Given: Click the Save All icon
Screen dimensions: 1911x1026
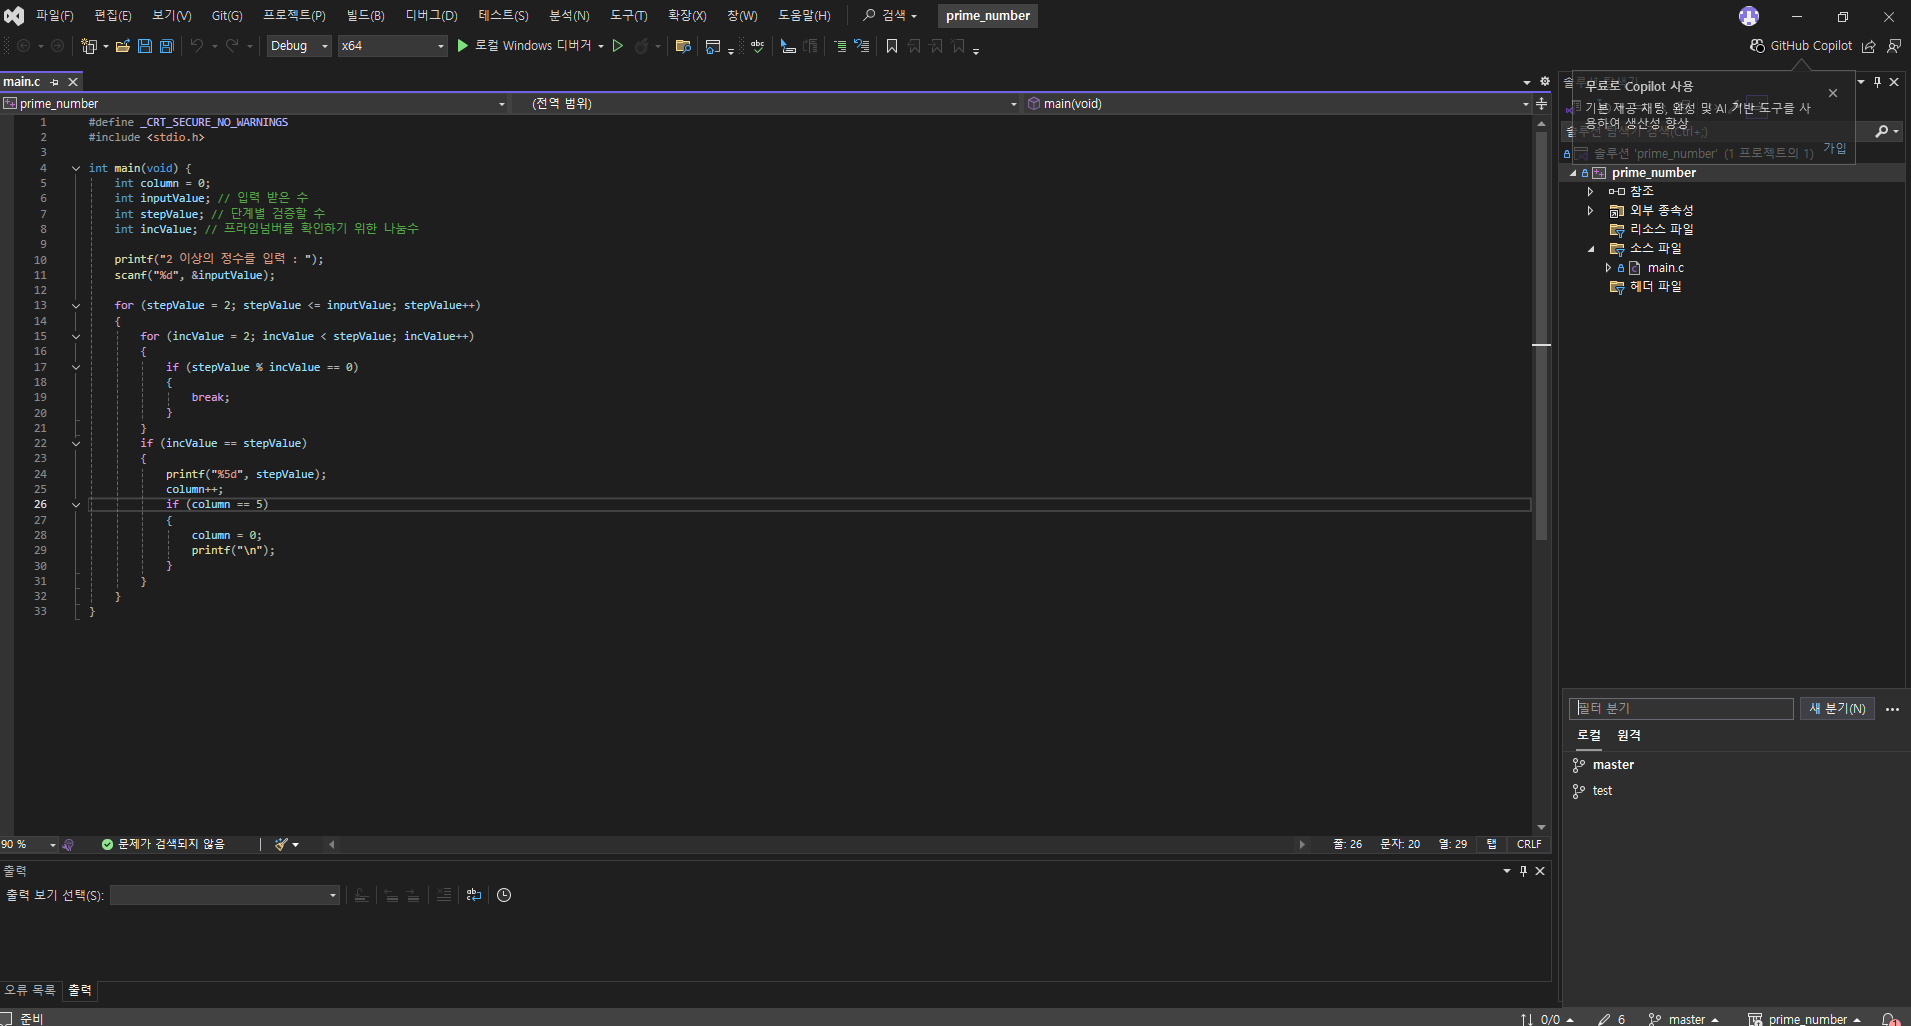Looking at the screenshot, I should pos(167,46).
